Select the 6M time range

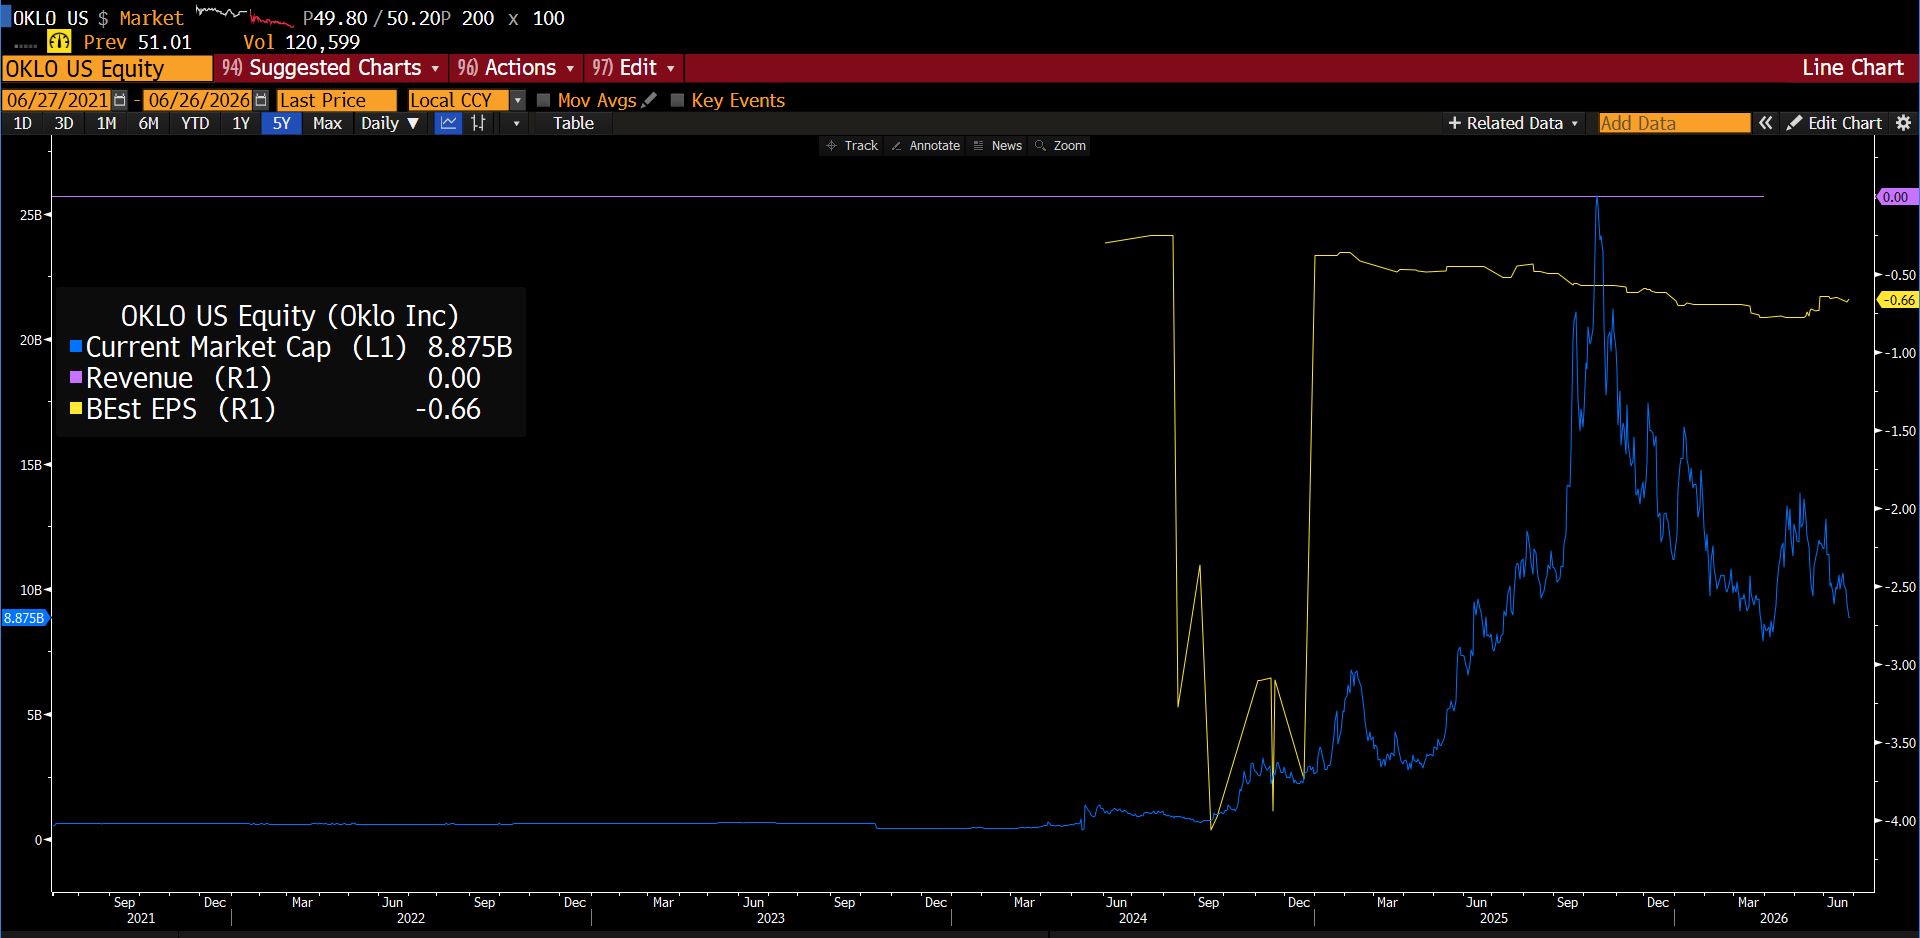tap(148, 123)
